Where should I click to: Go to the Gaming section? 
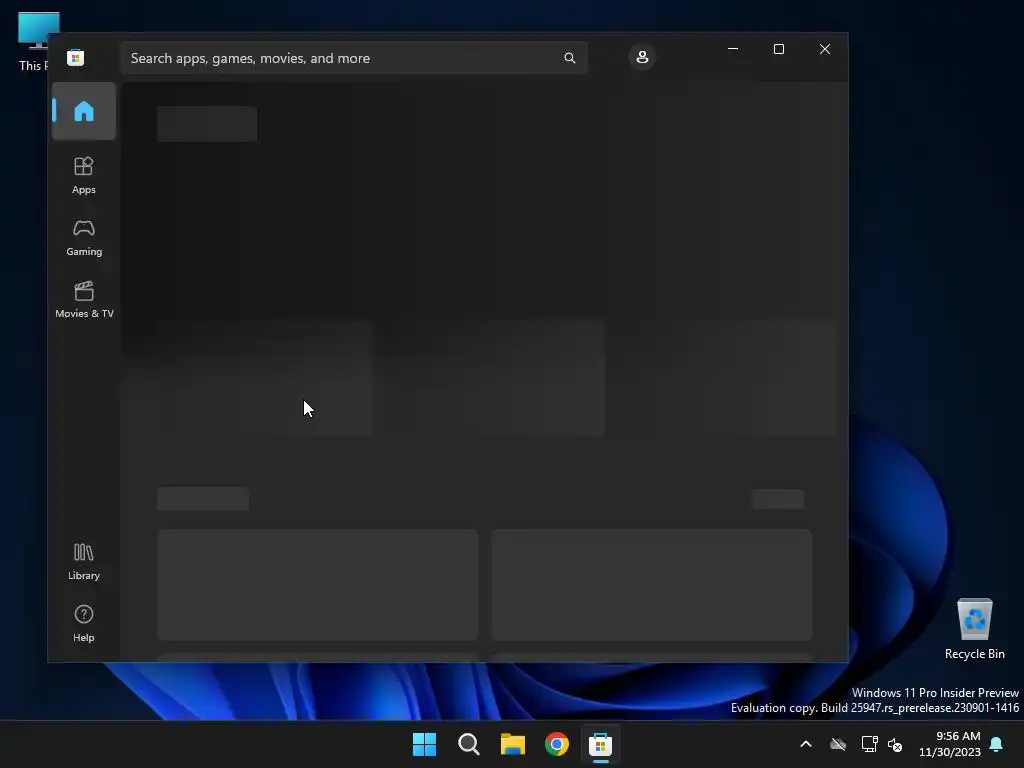click(84, 237)
